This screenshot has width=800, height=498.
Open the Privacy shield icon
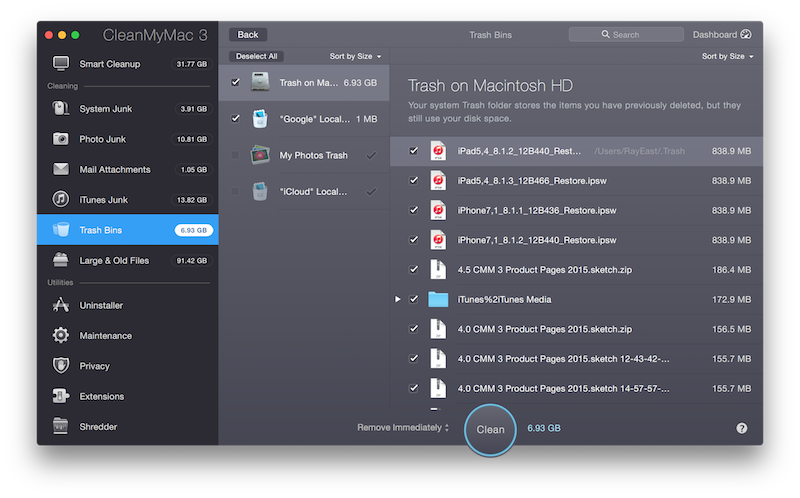(x=61, y=366)
